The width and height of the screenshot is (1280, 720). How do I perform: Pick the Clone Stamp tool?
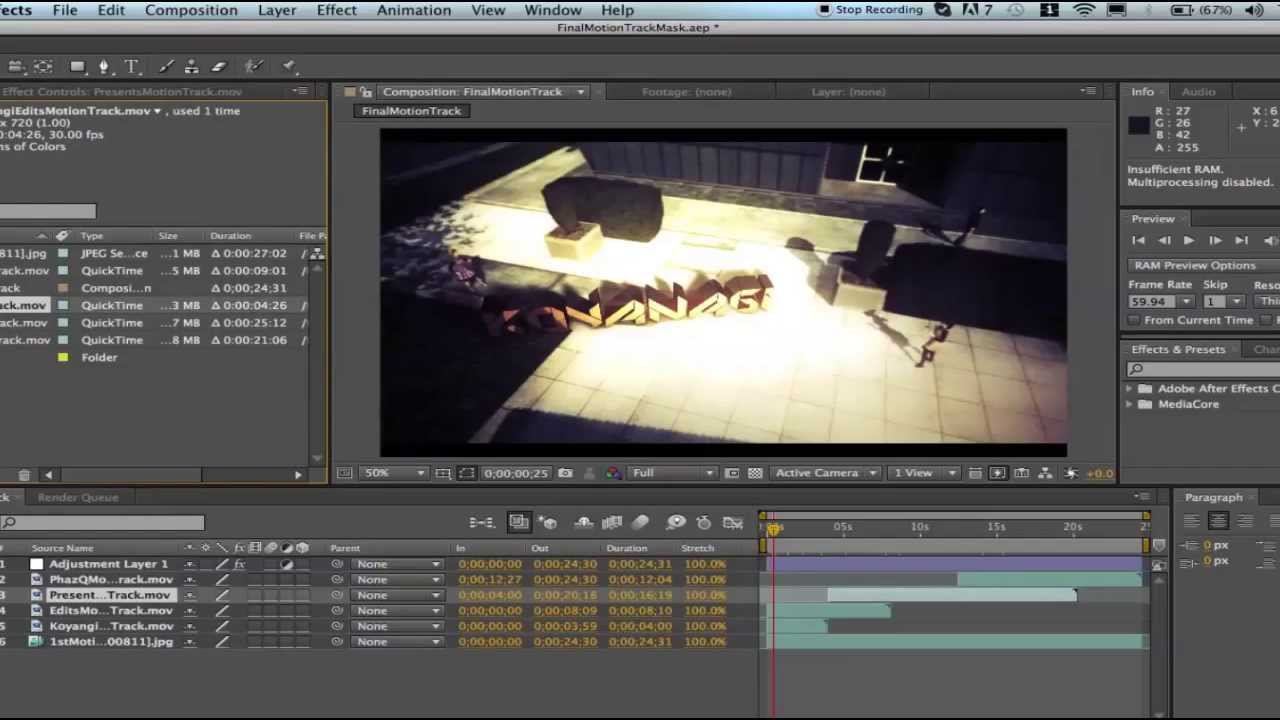point(192,67)
